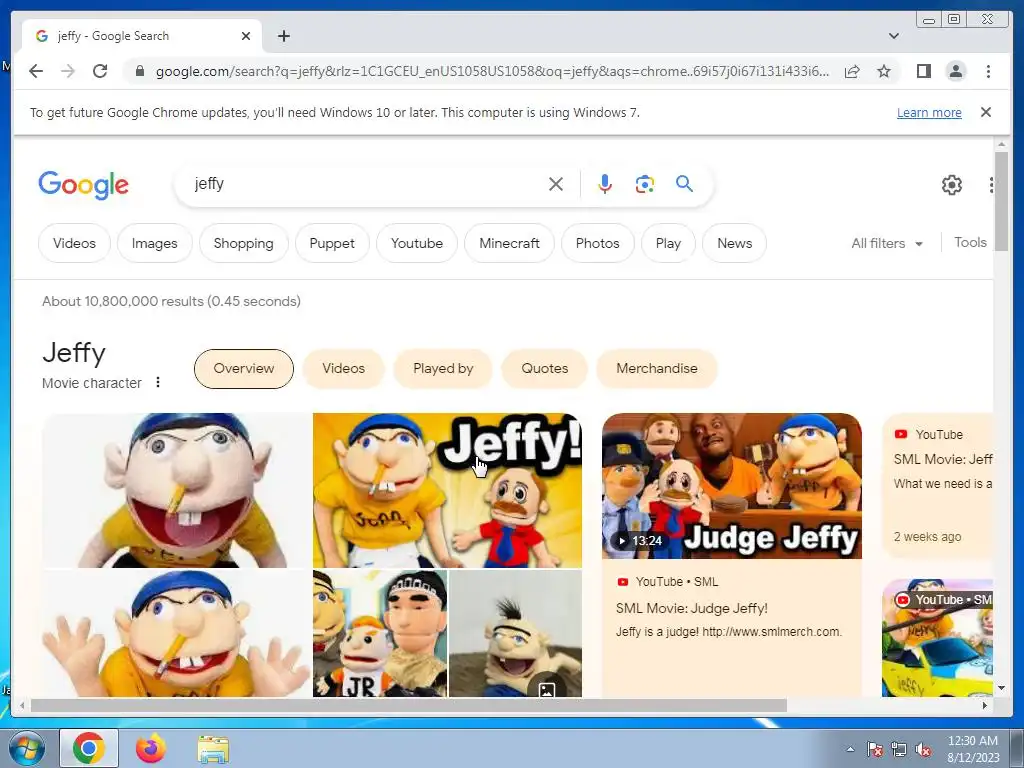This screenshot has width=1024, height=768.
Task: Expand the All filters dropdown
Action: [887, 244]
